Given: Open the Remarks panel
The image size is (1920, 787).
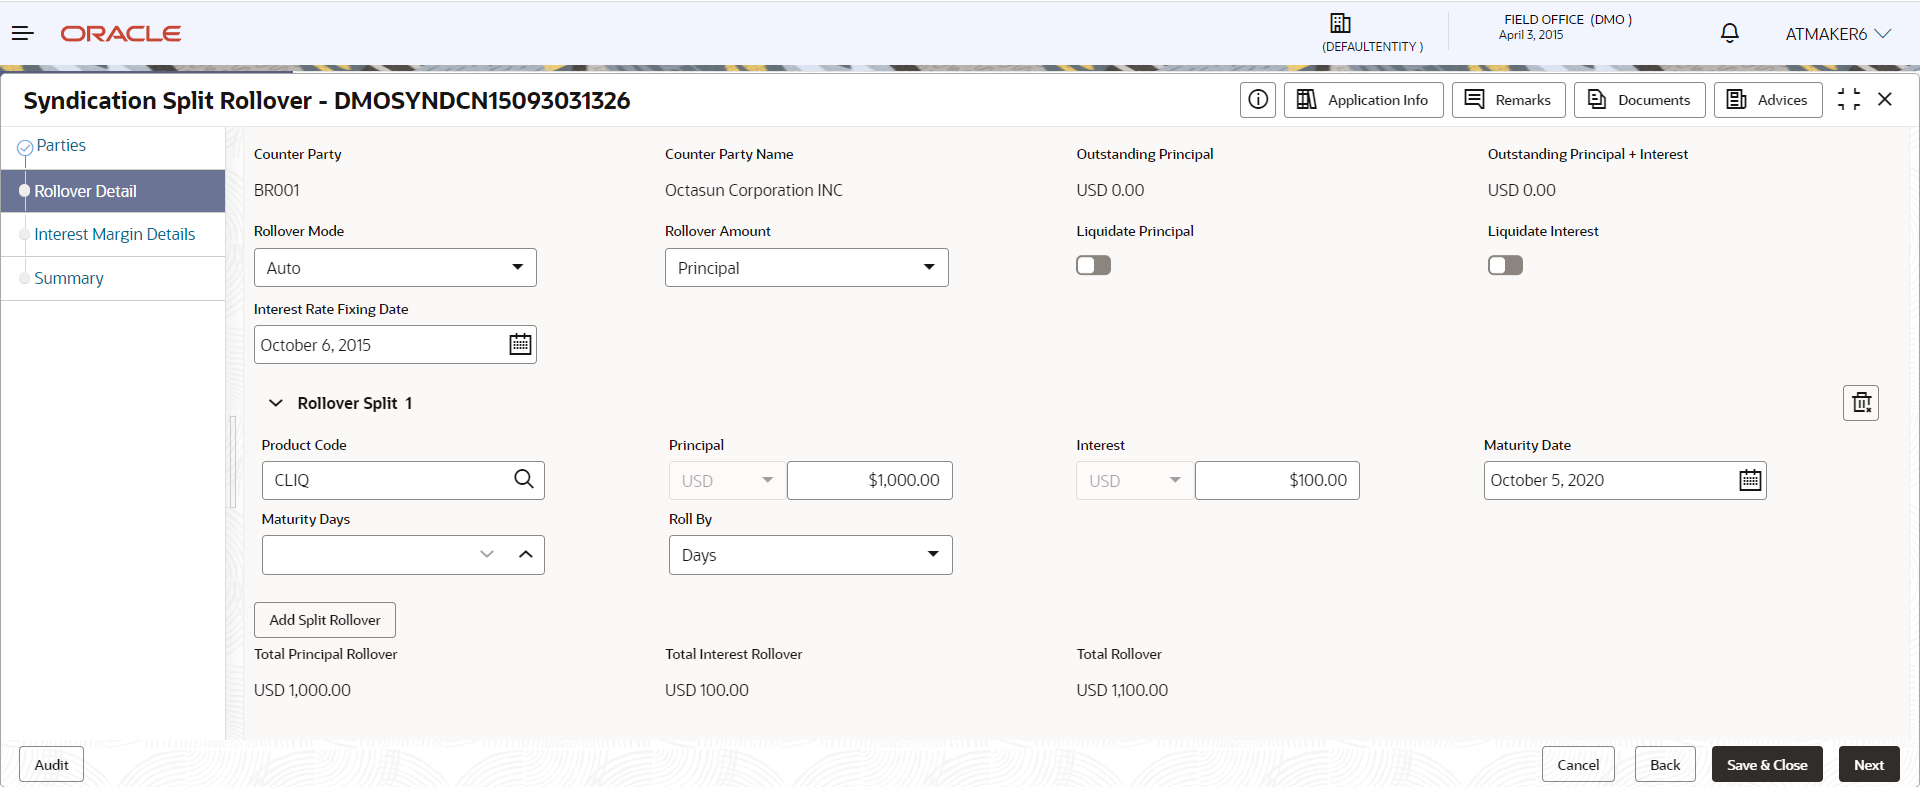Looking at the screenshot, I should click(1509, 100).
